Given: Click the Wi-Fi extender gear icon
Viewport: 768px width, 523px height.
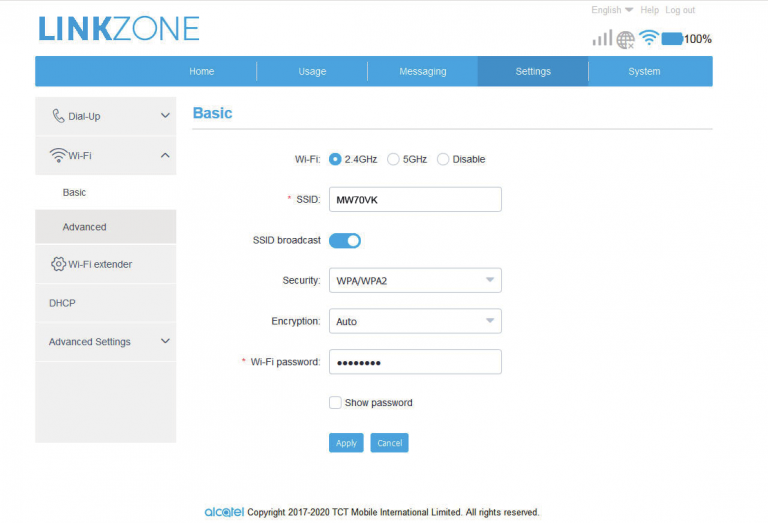Looking at the screenshot, I should click(x=58, y=264).
